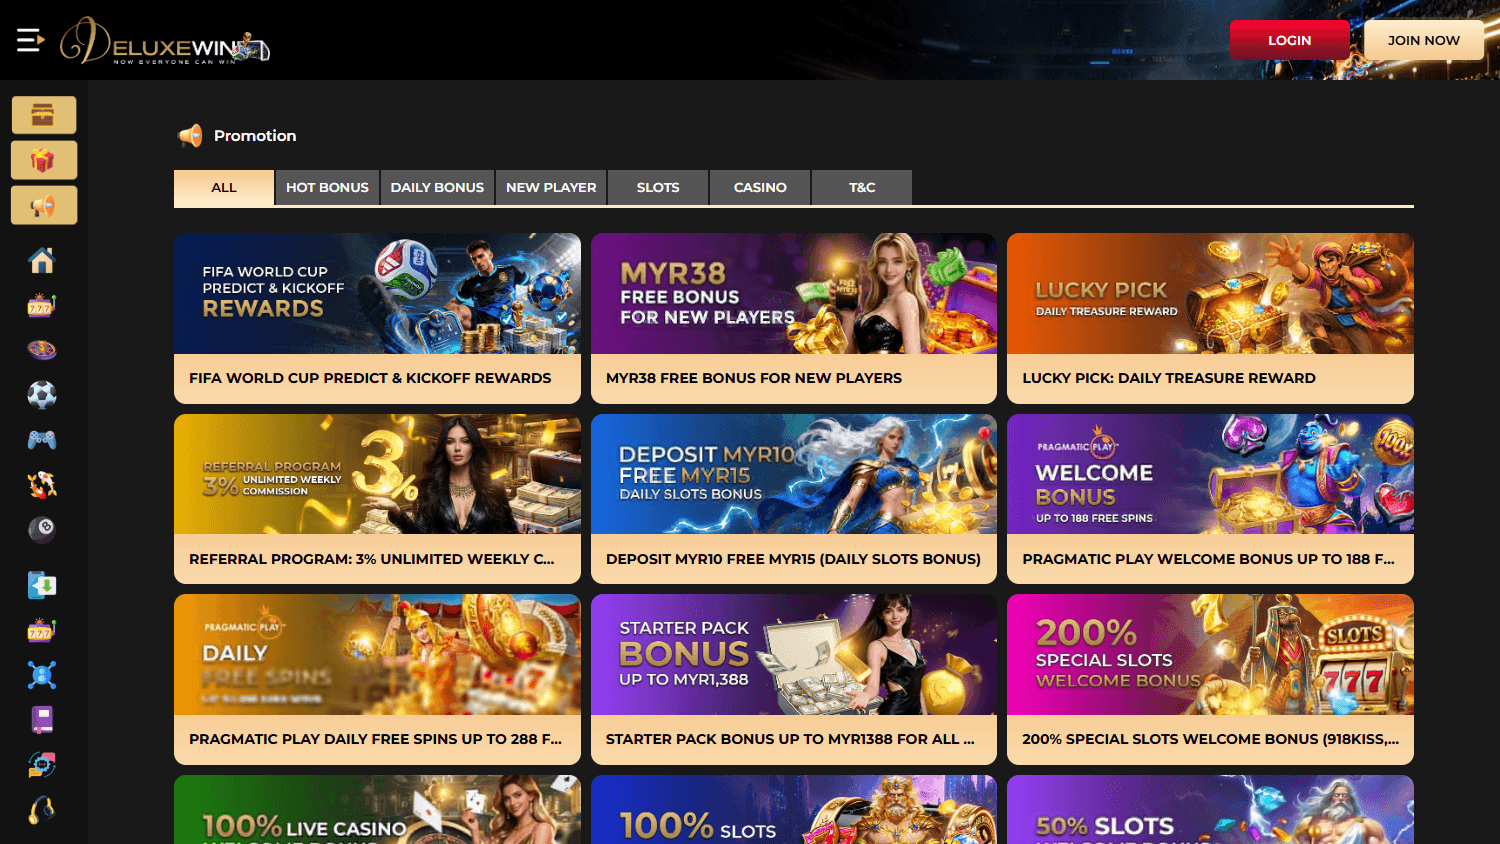The image size is (1500, 844).
Task: Open the game controller icon
Action: (42, 440)
